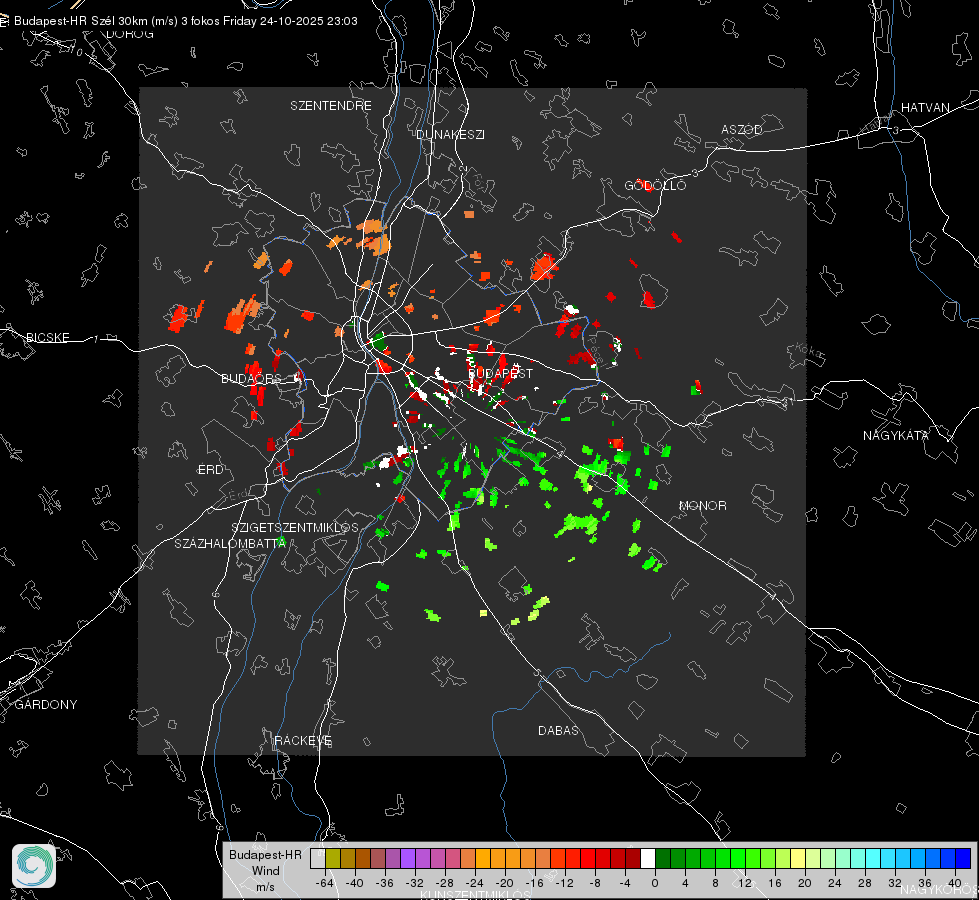Viewport: 979px width, 900px height.
Task: Select the GÁRDONY town label
Action: [46, 705]
